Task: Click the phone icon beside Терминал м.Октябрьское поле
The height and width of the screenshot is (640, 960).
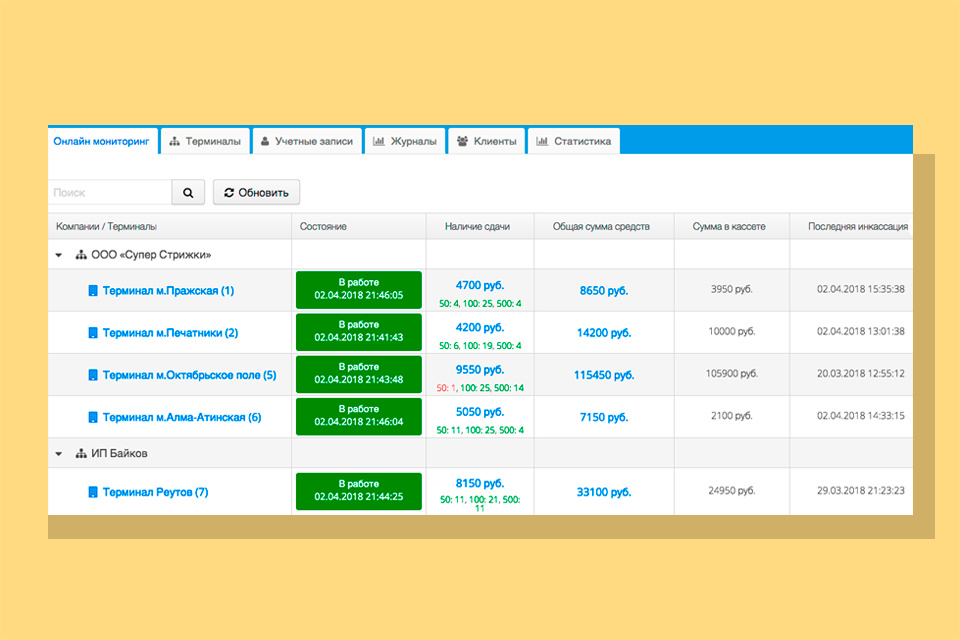Action: [x=93, y=376]
